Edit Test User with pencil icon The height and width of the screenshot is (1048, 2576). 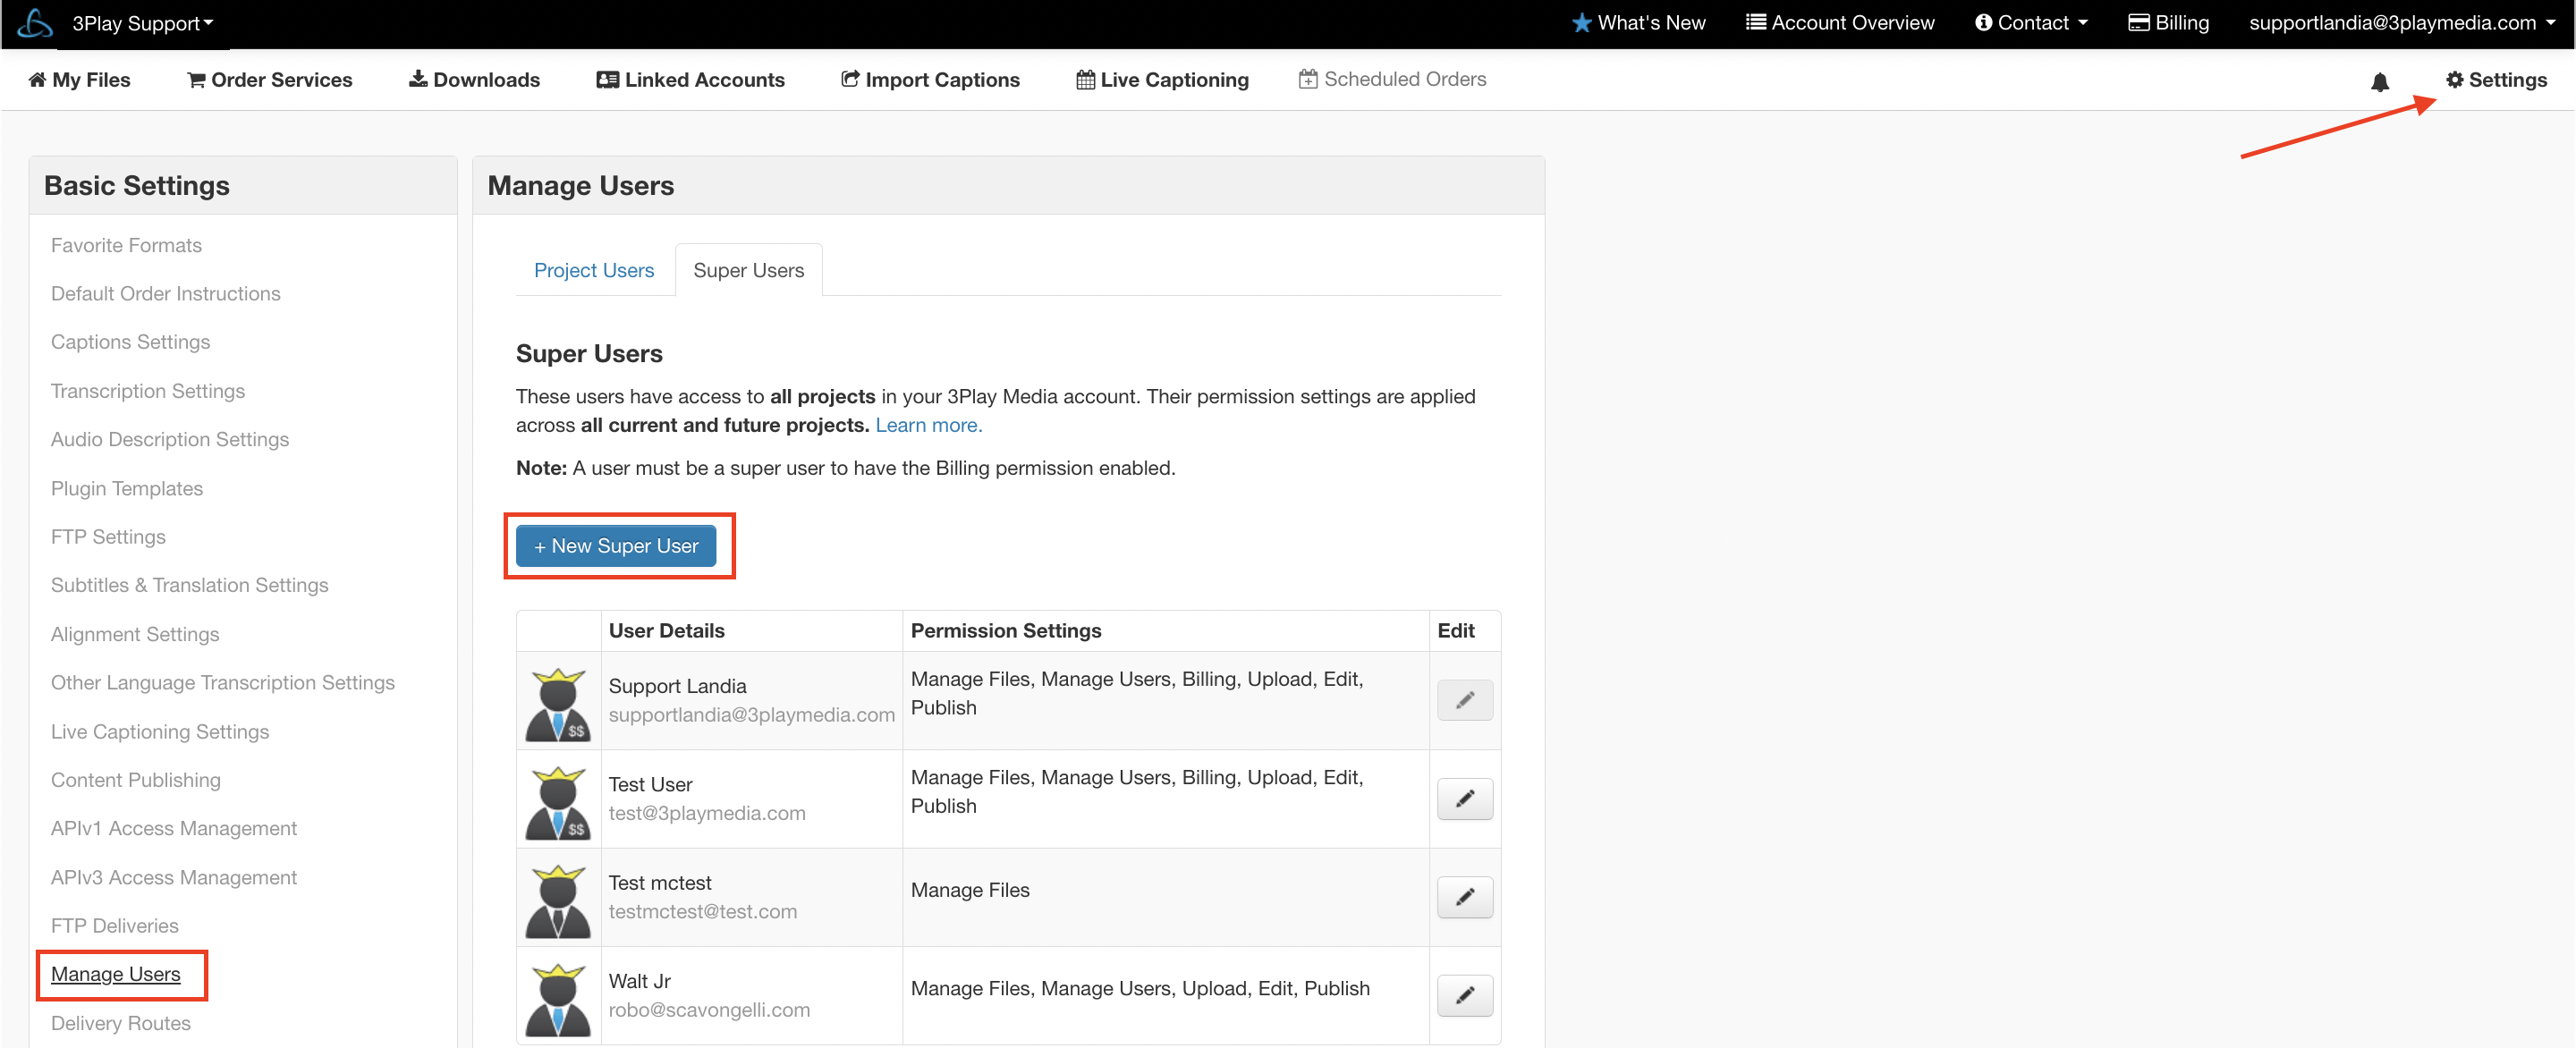pos(1464,799)
